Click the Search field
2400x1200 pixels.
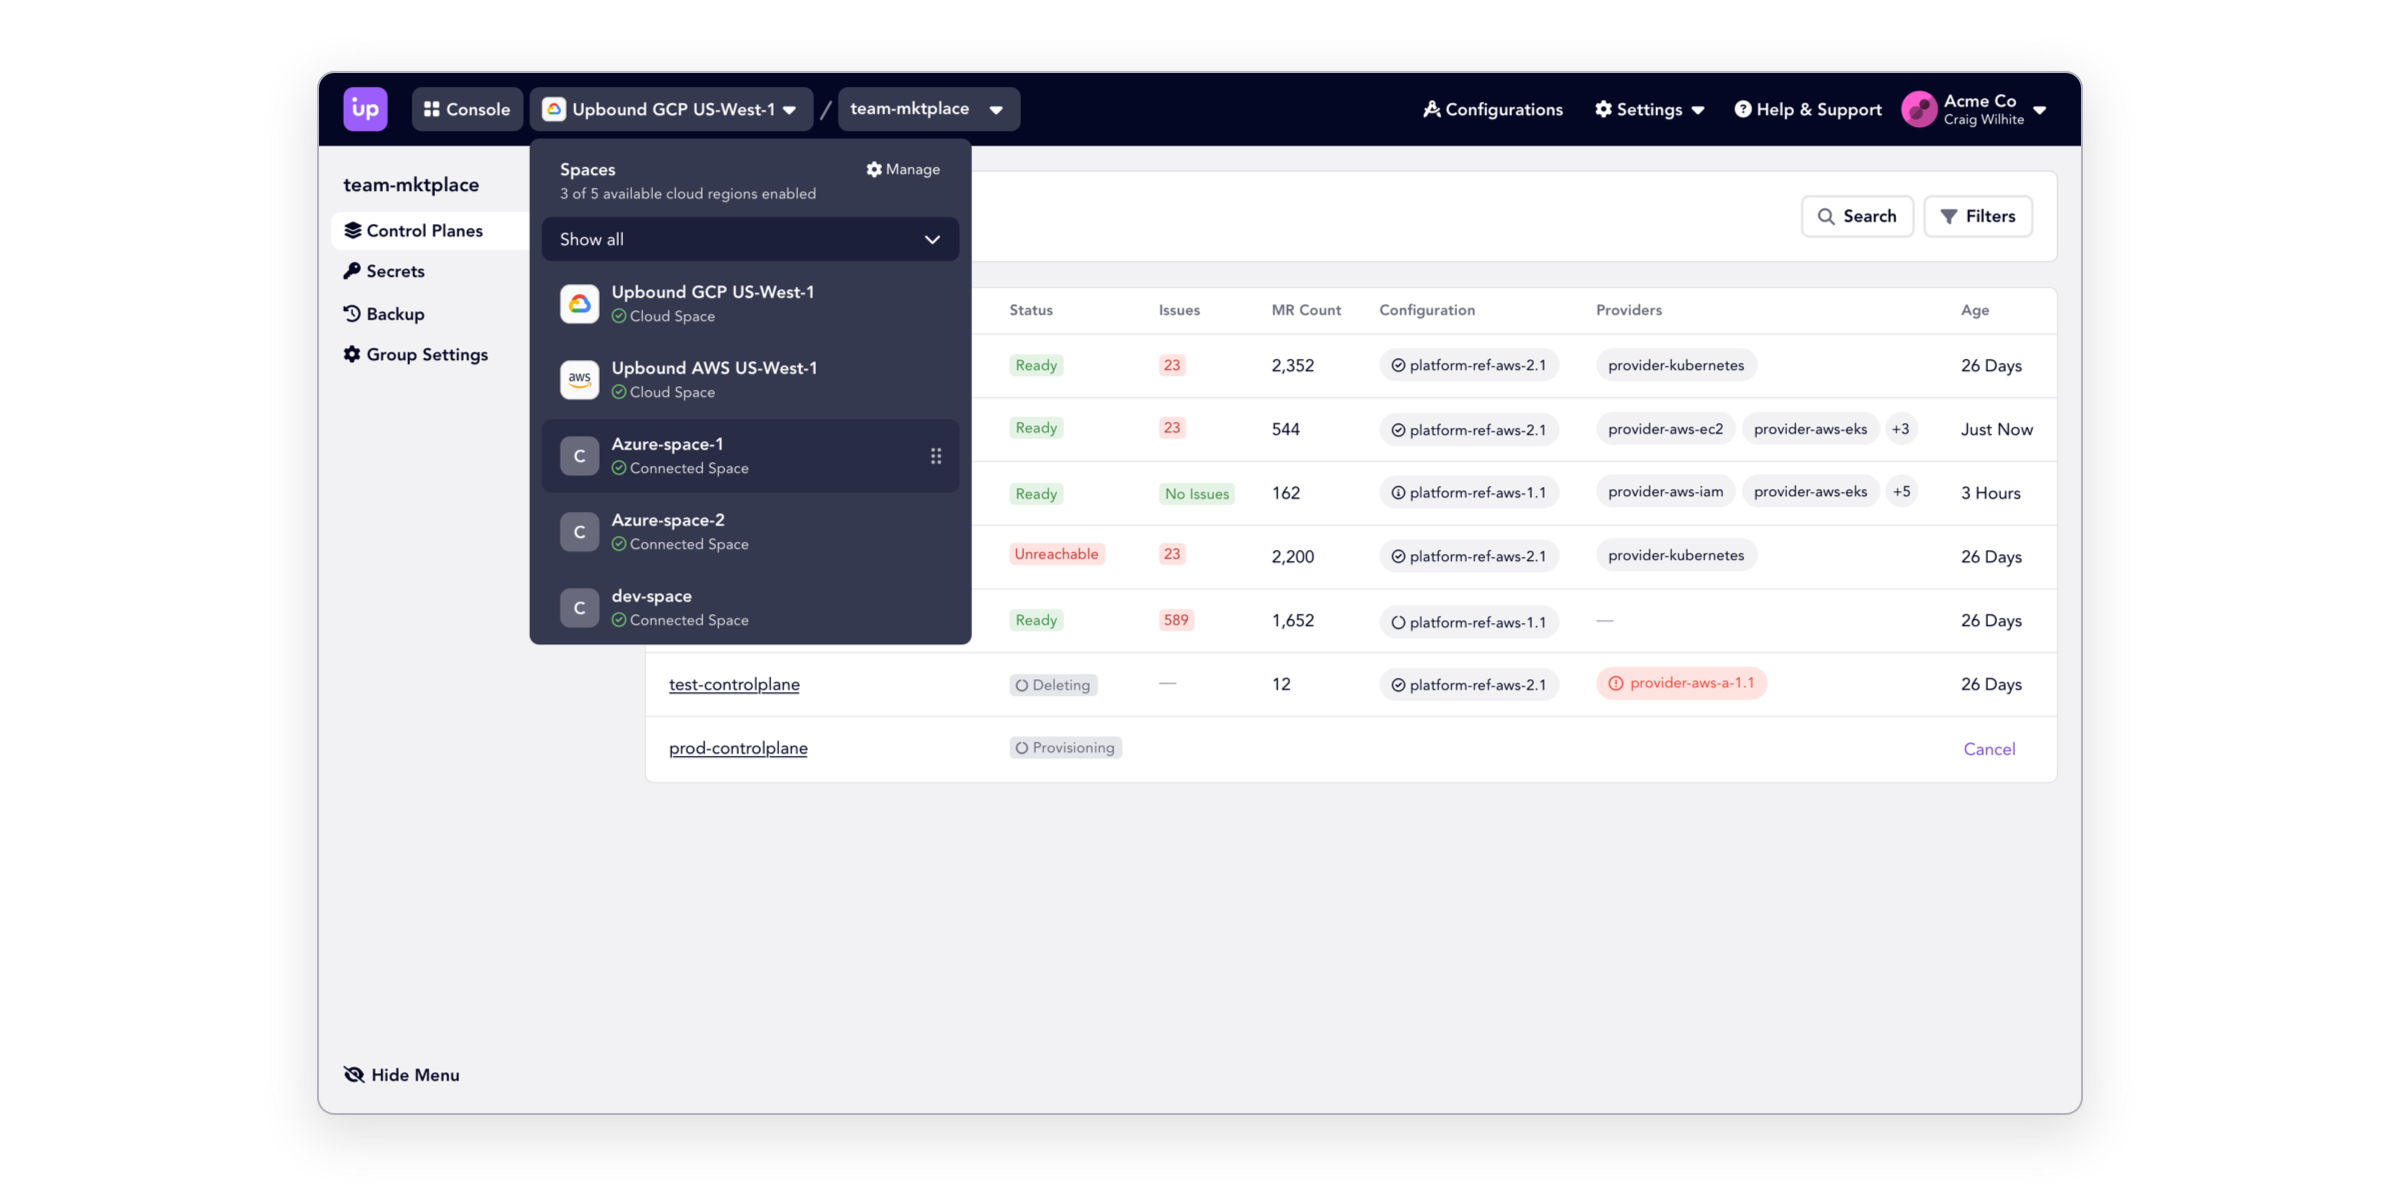click(1856, 216)
